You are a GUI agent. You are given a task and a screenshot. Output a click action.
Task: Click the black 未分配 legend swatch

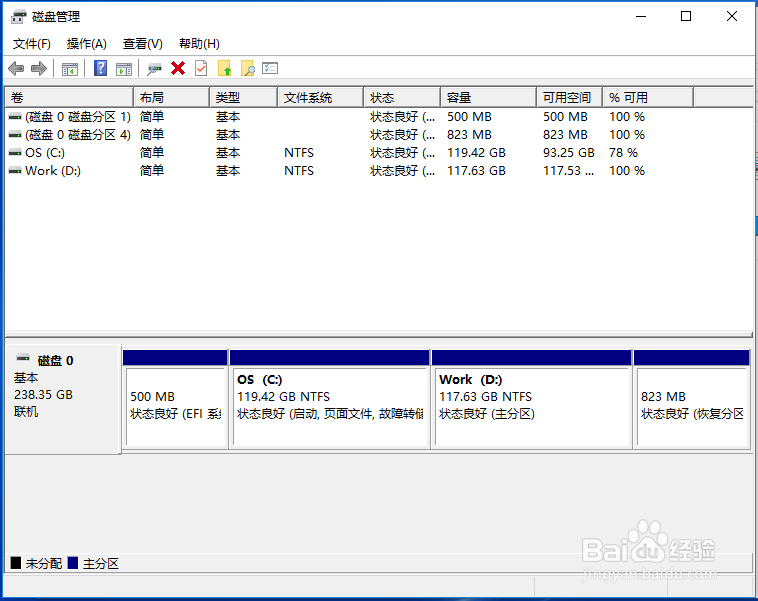point(16,563)
